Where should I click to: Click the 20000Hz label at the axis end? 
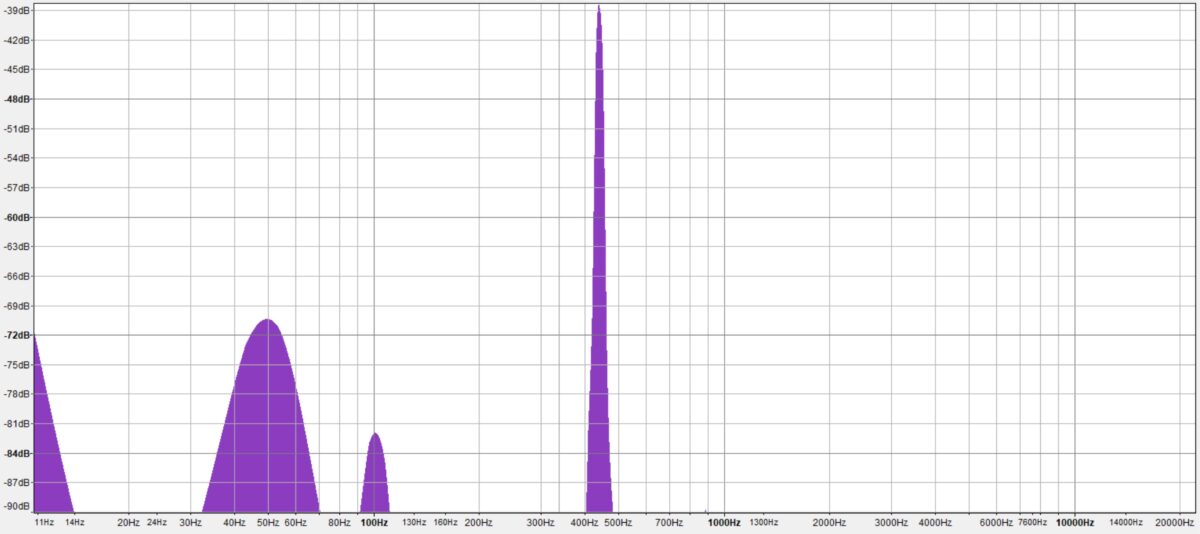click(x=1175, y=522)
